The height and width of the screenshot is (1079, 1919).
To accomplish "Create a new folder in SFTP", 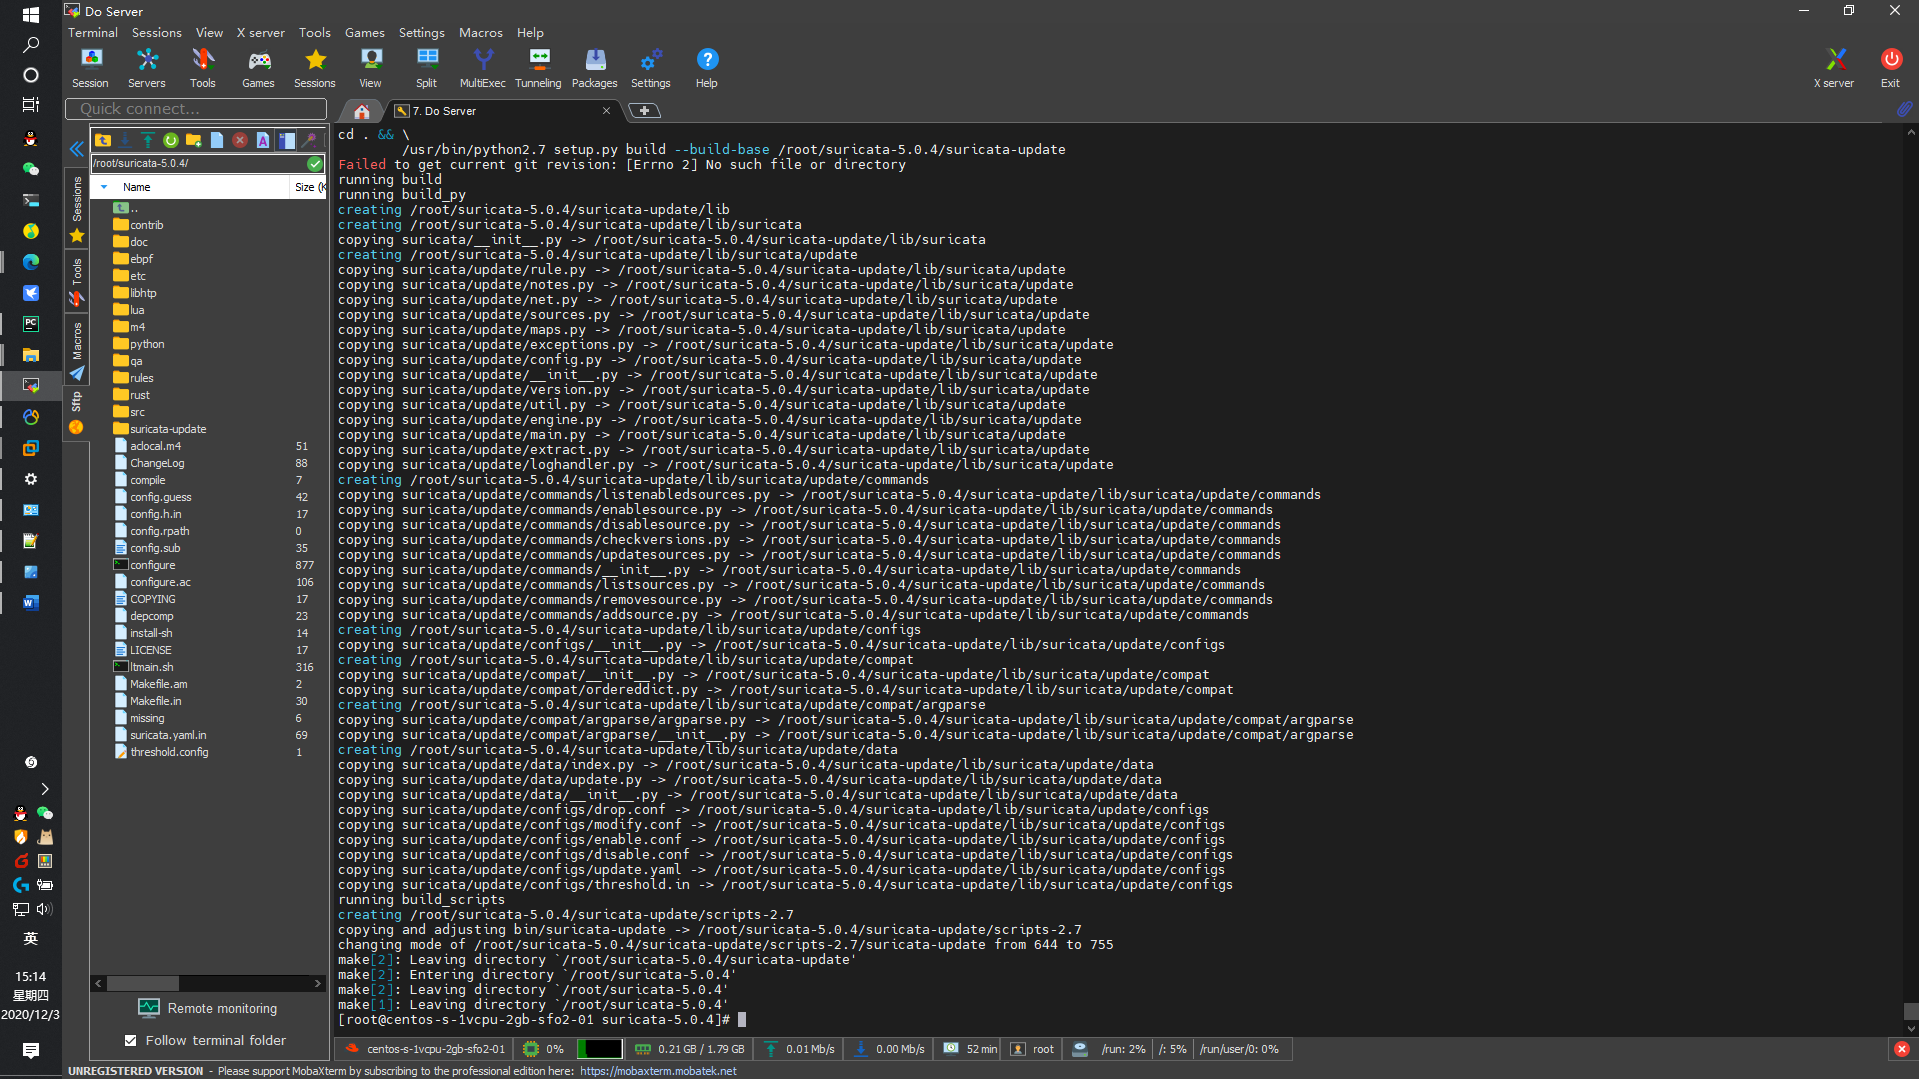I will coord(193,140).
